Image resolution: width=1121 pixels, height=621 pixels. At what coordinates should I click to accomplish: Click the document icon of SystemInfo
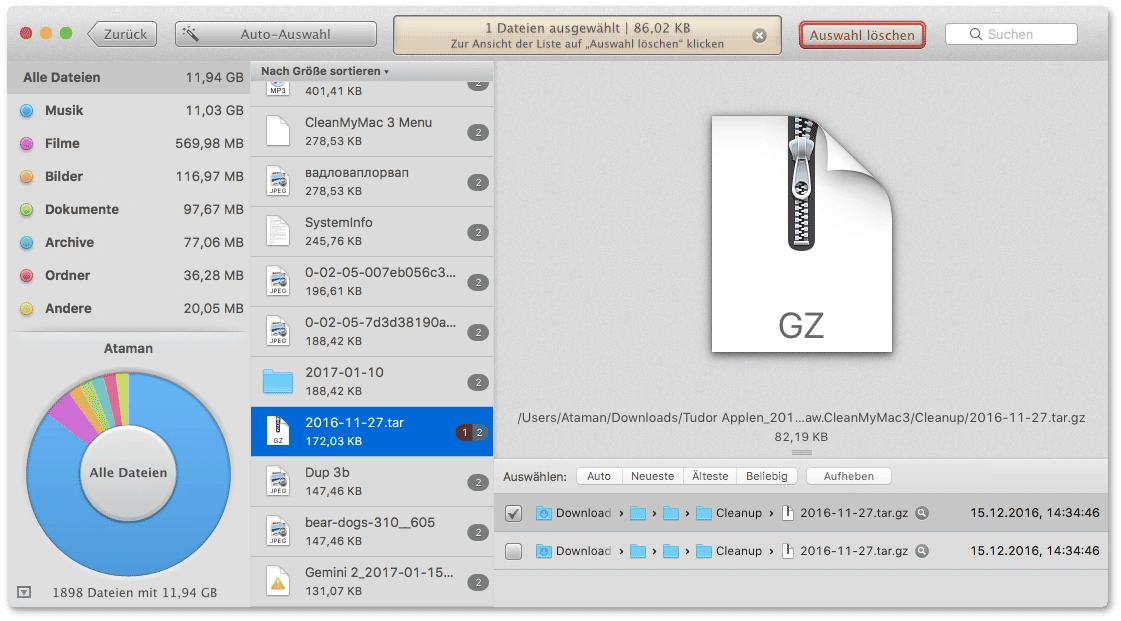[x=278, y=232]
